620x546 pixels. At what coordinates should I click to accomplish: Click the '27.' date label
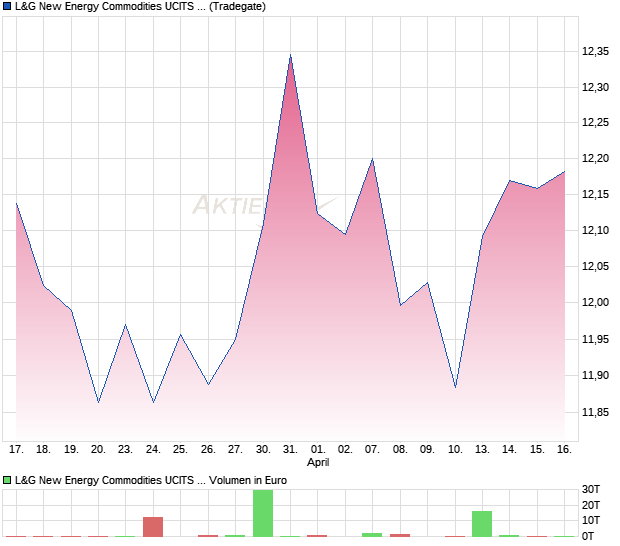point(235,449)
